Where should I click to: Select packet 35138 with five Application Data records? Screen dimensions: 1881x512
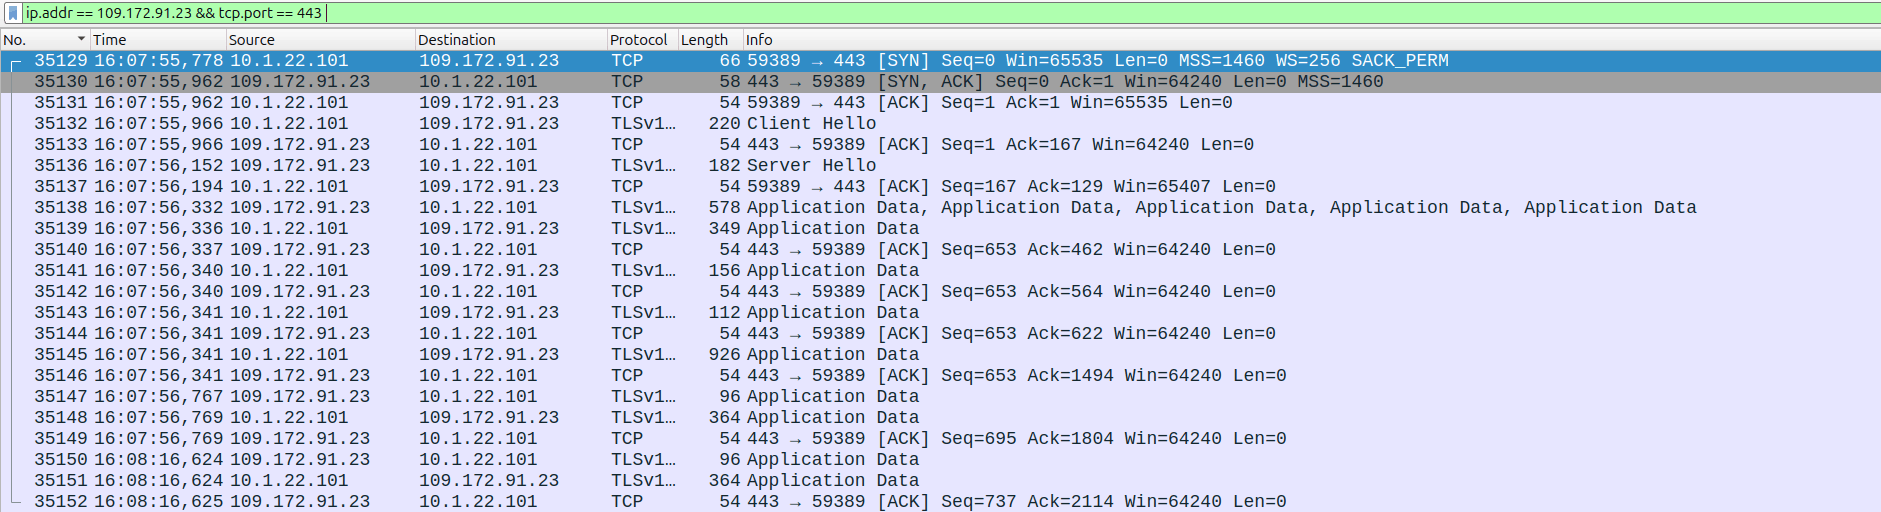940,208
